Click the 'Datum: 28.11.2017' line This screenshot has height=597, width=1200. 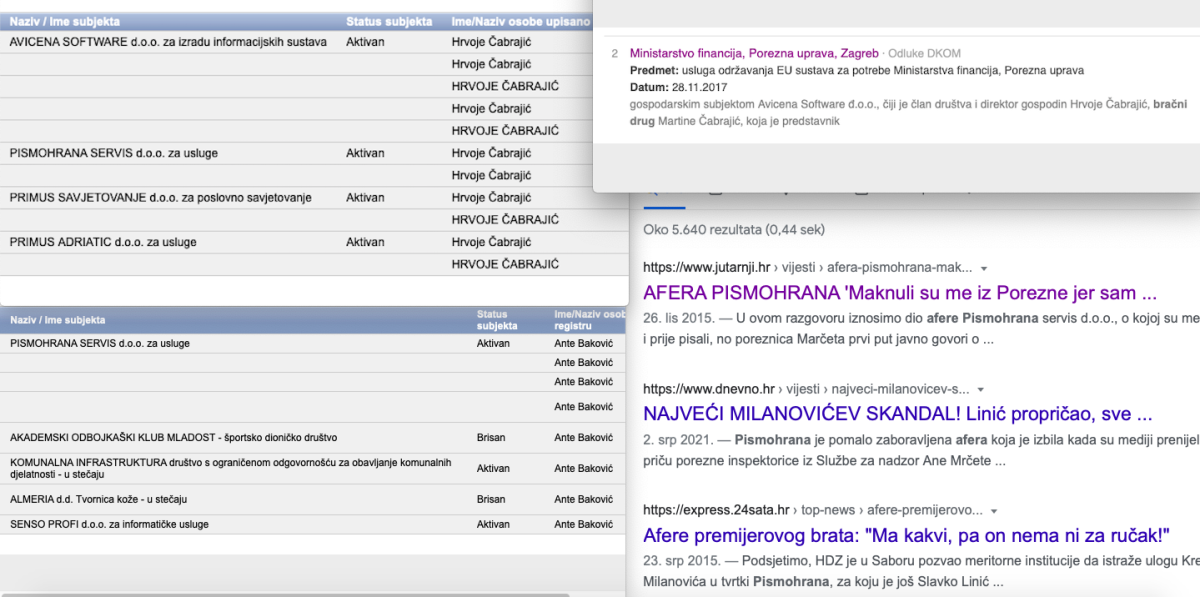tap(679, 88)
